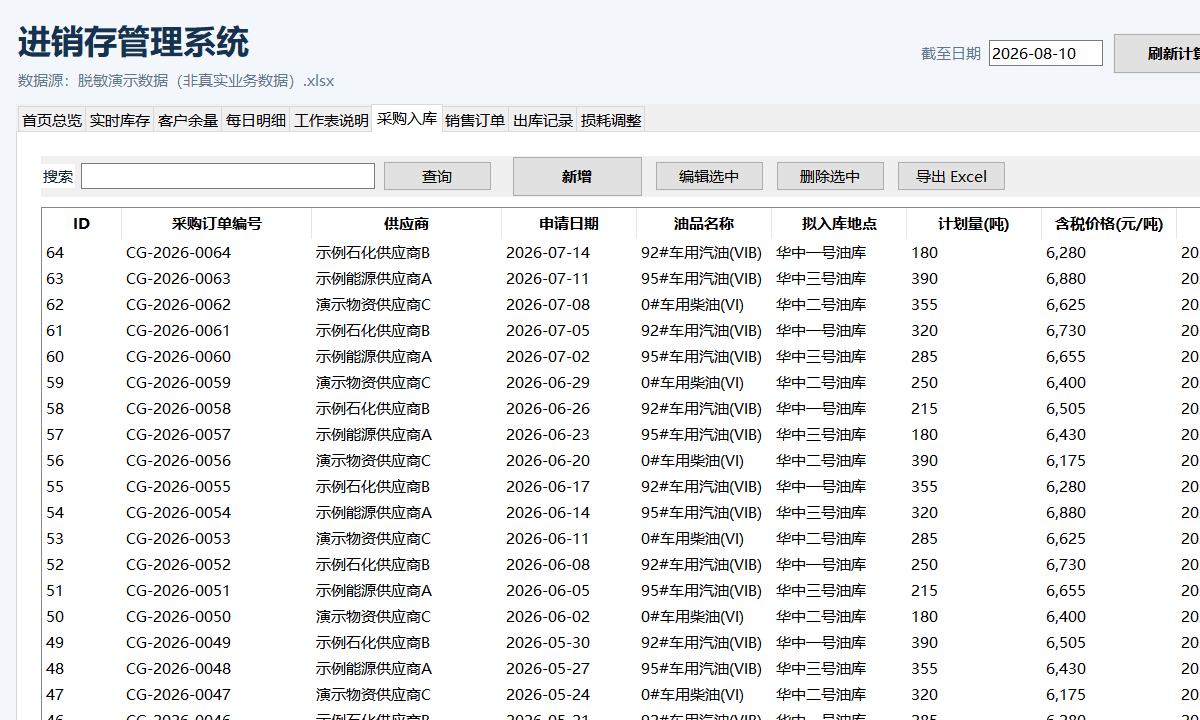Viewport: 1200px width, 720px height.
Task: Select order cell CG-2026-0058
Action: pyautogui.click(x=178, y=408)
